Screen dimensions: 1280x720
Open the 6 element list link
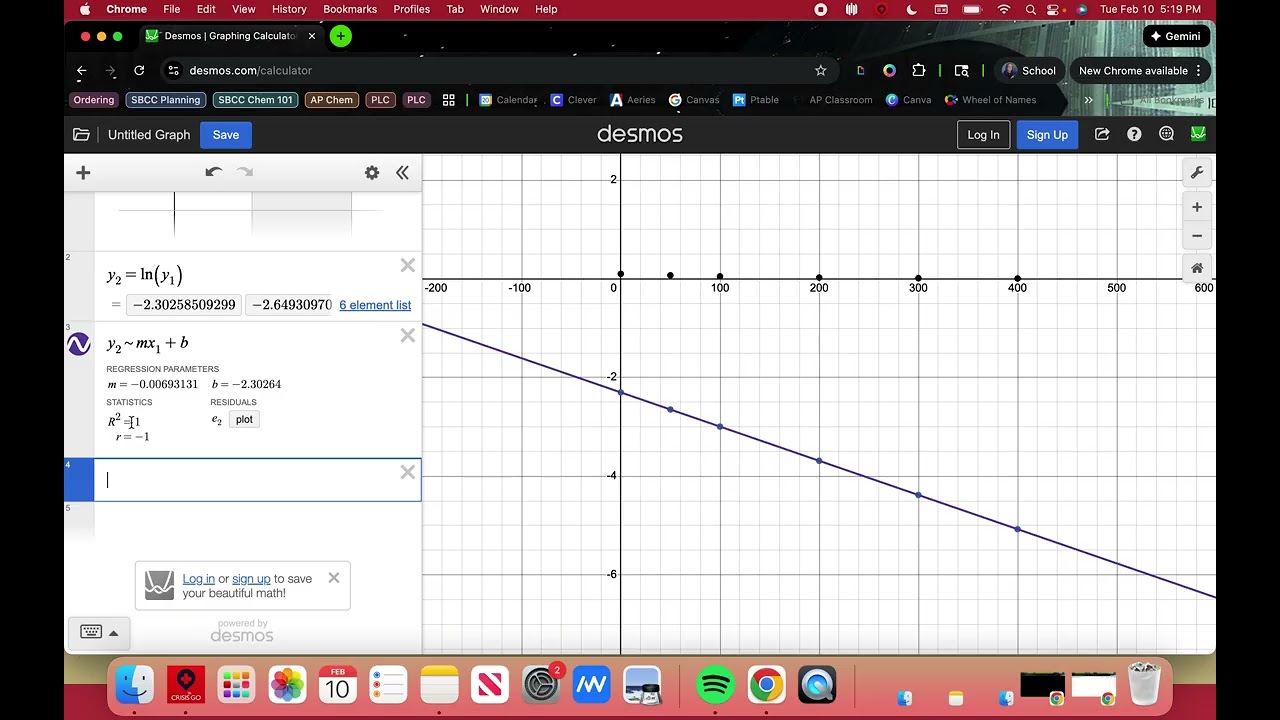pos(375,305)
